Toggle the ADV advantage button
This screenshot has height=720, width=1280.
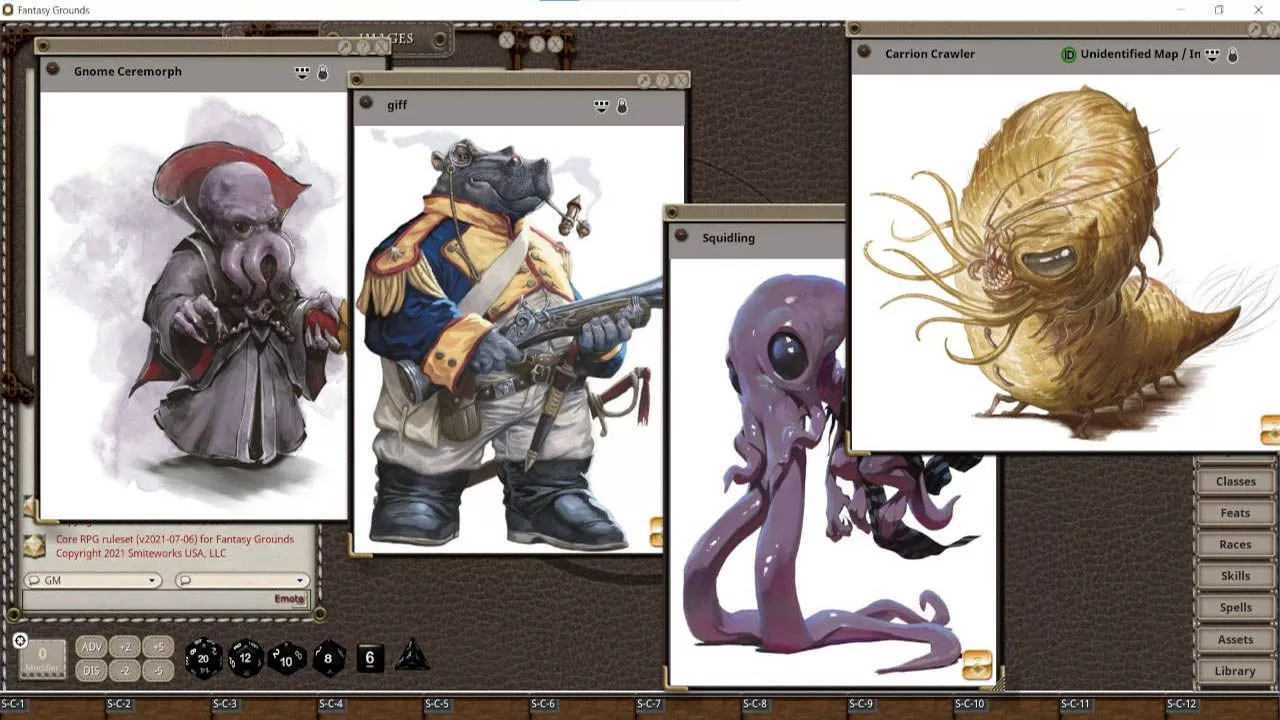(x=91, y=647)
